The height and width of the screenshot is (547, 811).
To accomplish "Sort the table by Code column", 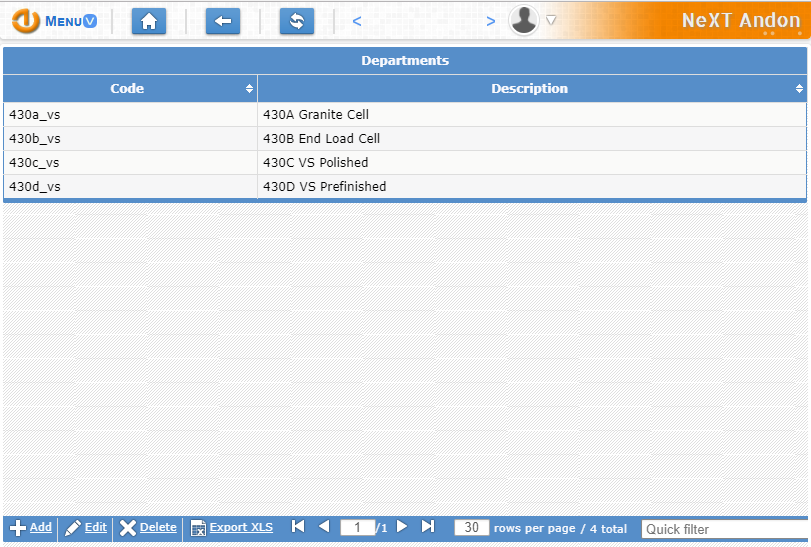I will coord(128,89).
